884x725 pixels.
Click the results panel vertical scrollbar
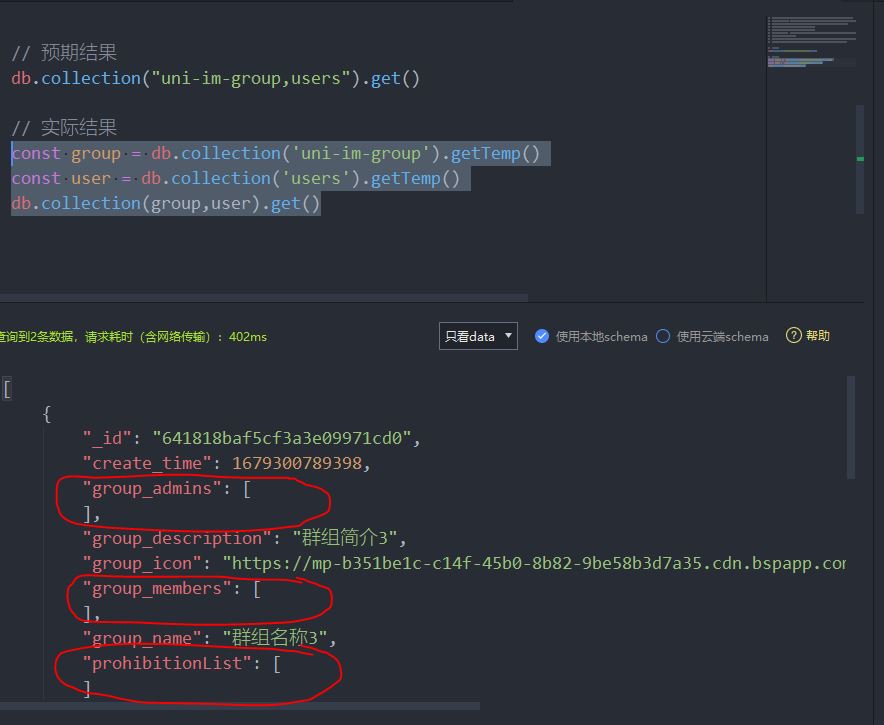pos(851,428)
